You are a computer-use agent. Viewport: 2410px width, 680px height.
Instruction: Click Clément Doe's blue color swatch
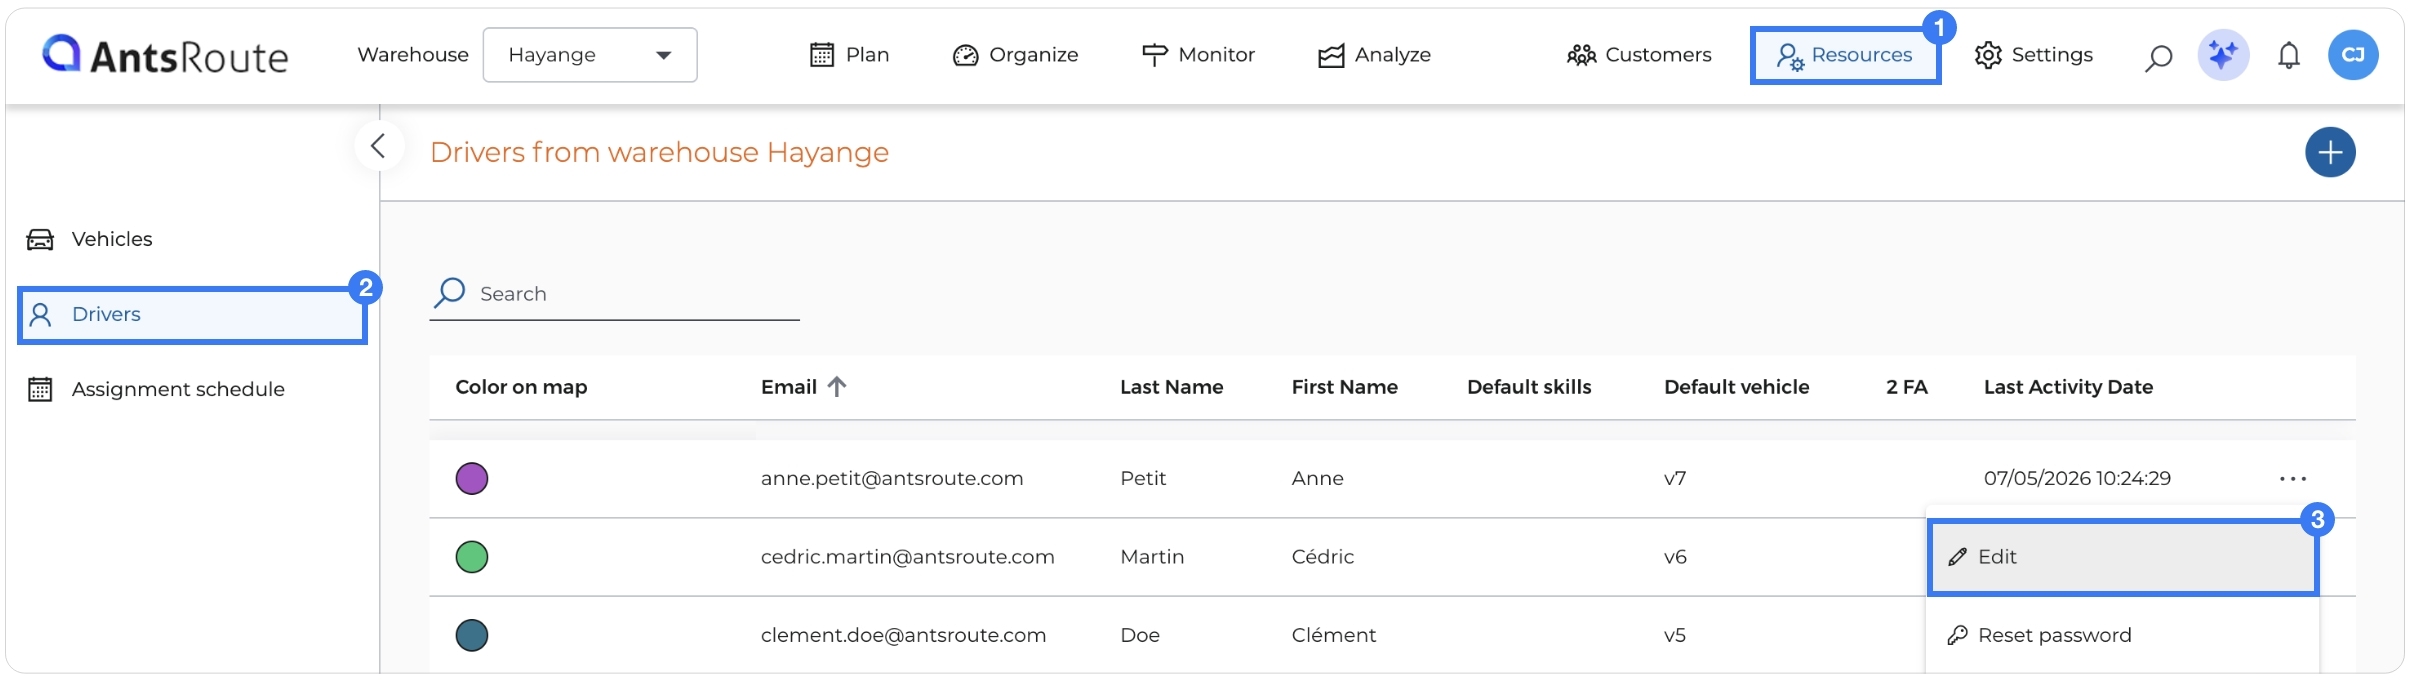[472, 635]
